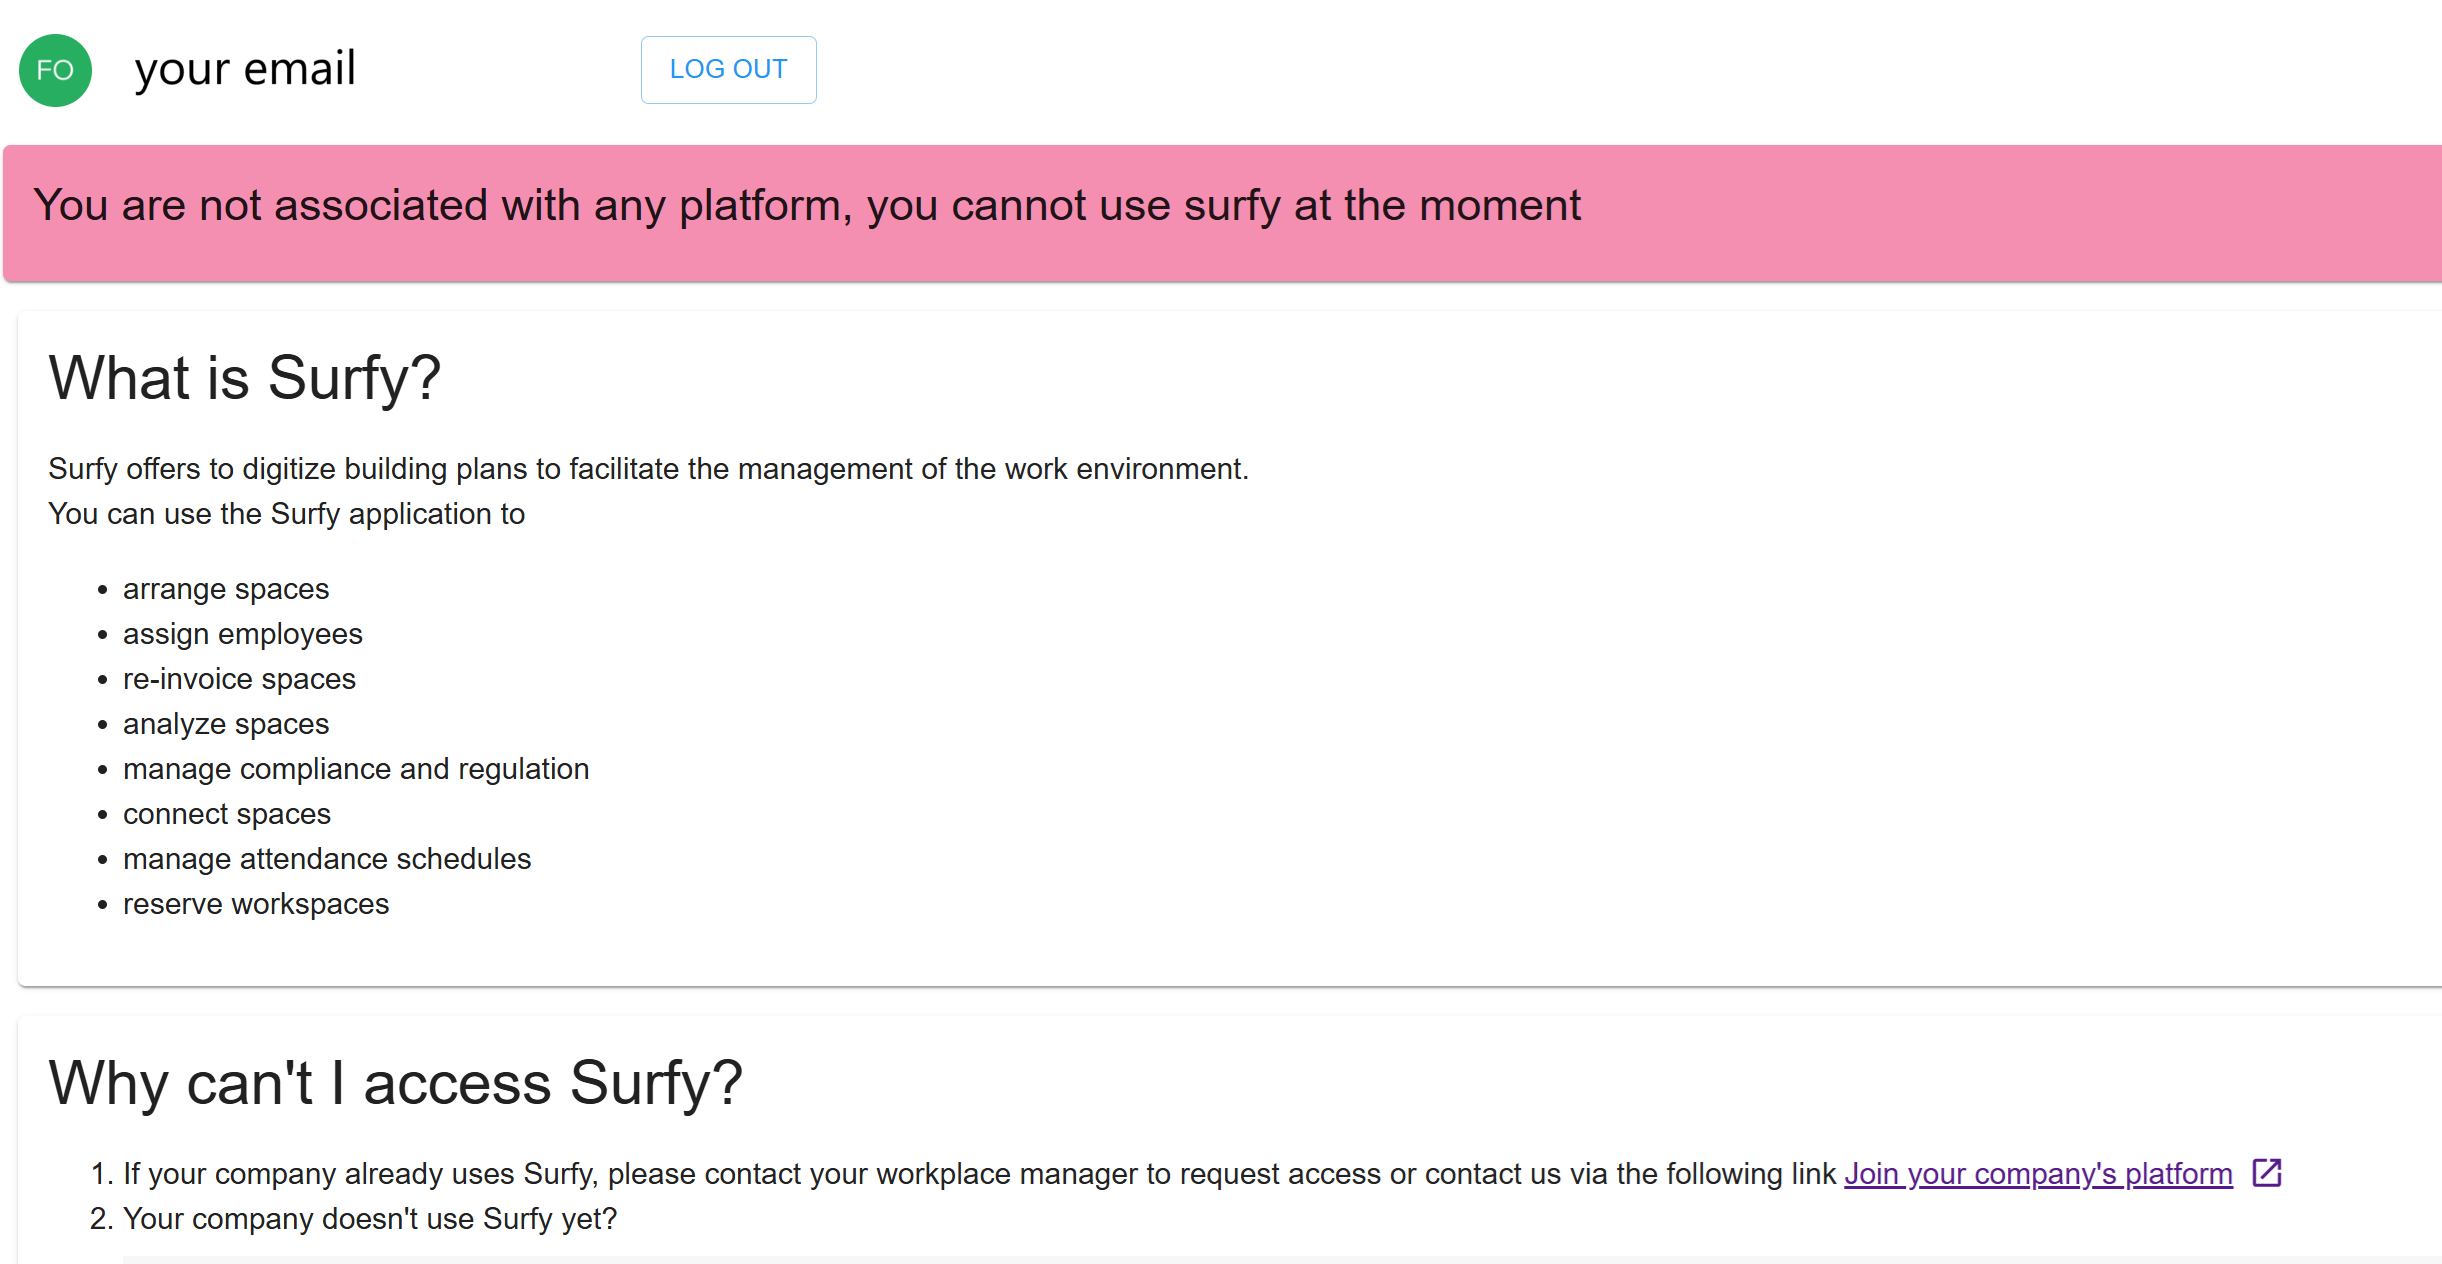Click the 'What is Surfy?' heading
Viewport: 2442px width, 1264px height.
coord(245,378)
